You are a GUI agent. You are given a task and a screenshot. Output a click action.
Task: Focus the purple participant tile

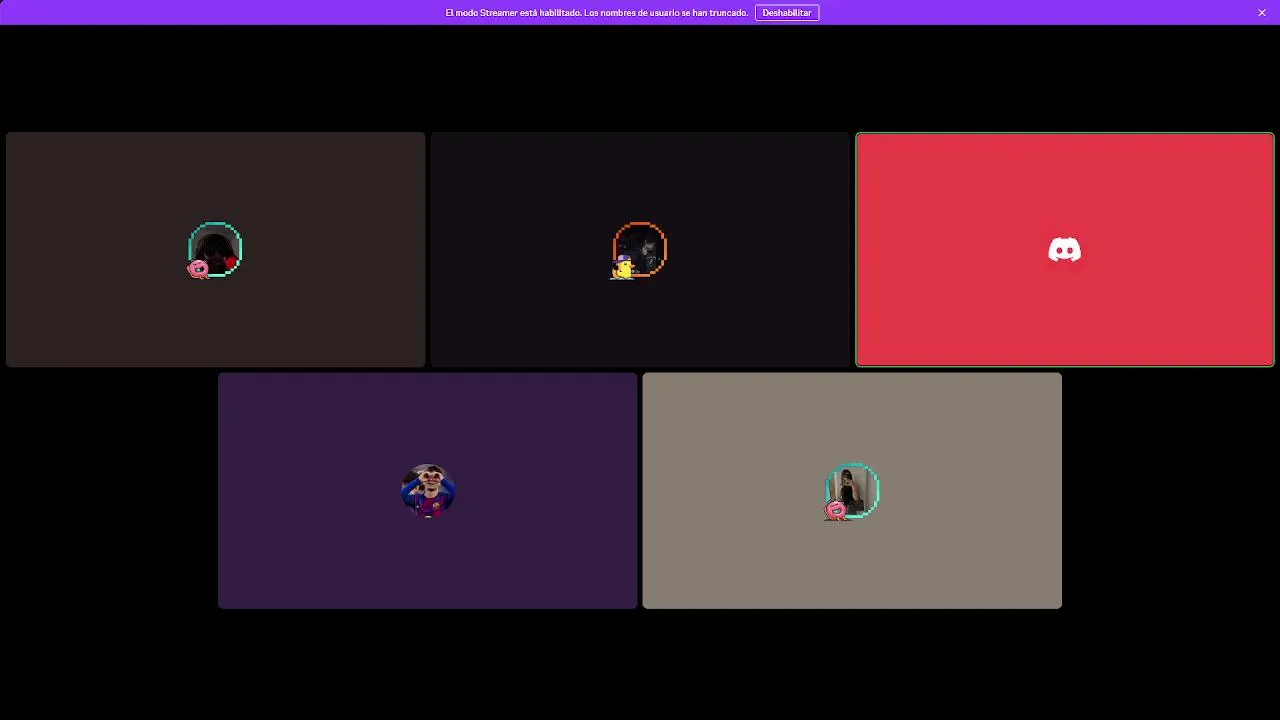tap(428, 491)
